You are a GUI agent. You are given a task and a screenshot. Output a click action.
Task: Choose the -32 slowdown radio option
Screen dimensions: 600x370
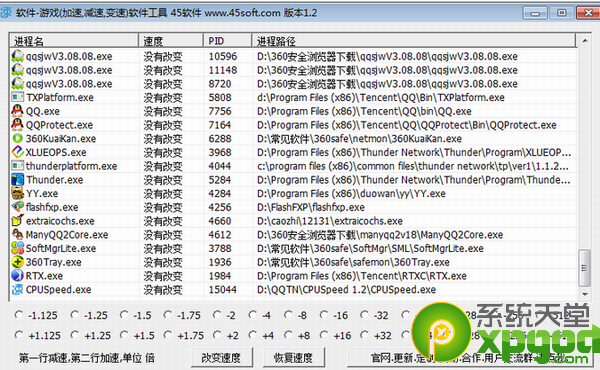[x=364, y=315]
